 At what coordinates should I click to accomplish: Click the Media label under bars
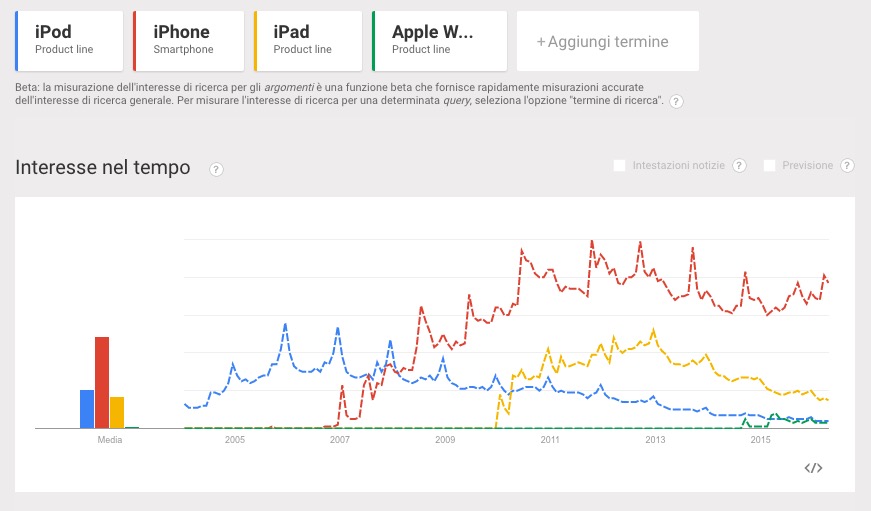coord(110,440)
